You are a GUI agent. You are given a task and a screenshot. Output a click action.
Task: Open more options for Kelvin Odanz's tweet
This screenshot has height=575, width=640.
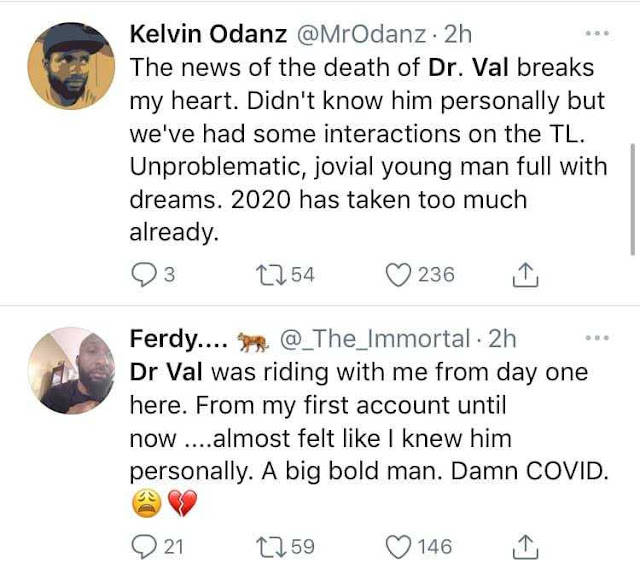[x=596, y=34]
